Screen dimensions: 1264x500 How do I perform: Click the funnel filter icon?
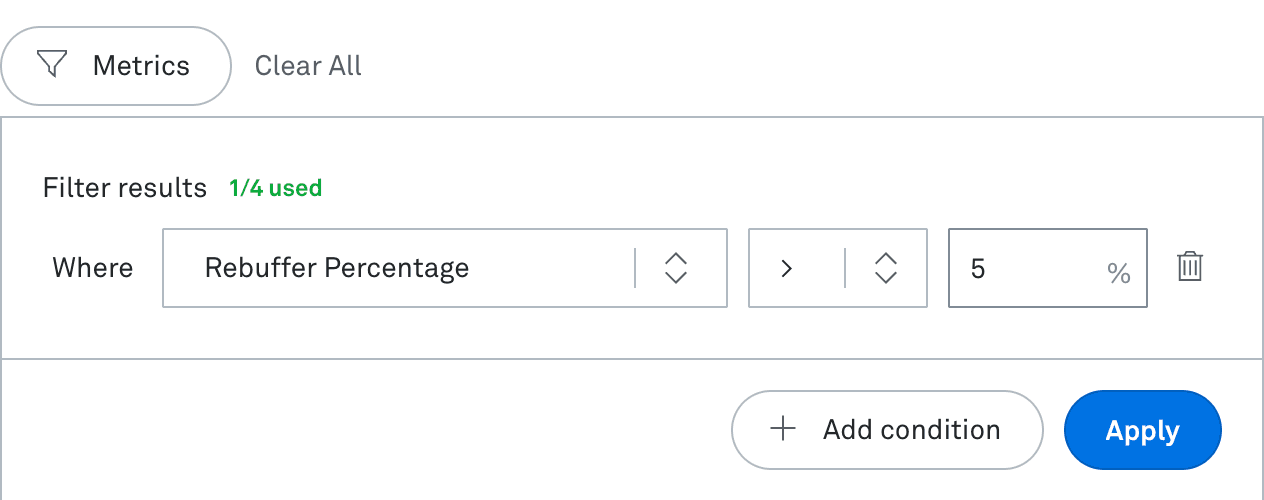point(52,65)
